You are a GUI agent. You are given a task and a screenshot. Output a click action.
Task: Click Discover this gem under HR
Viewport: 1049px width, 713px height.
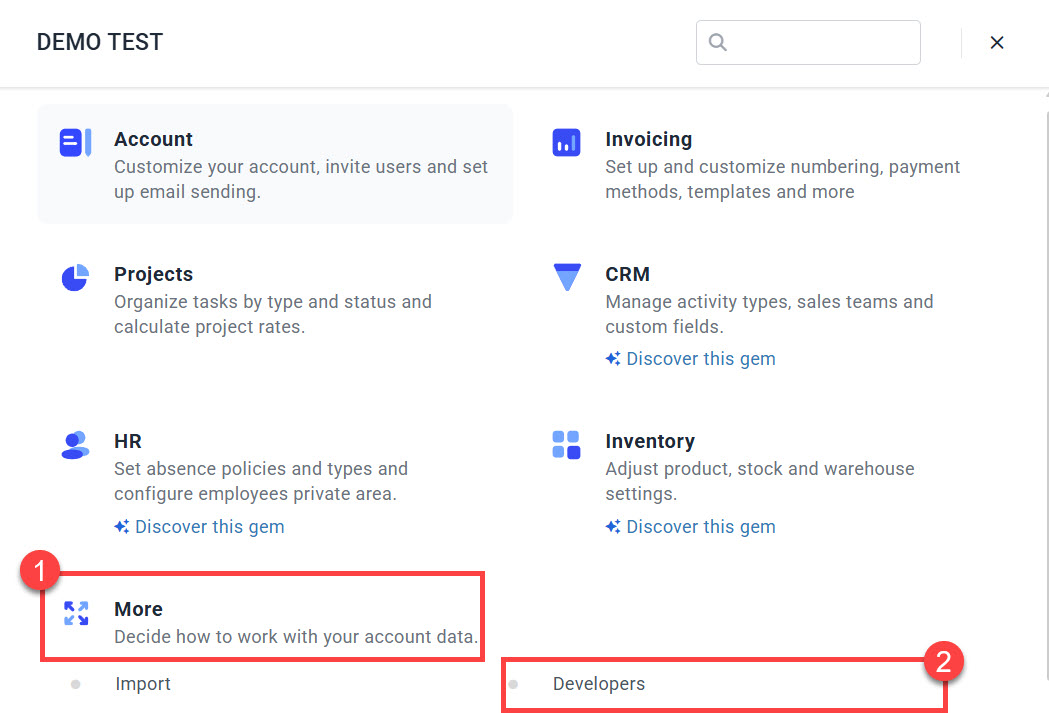tap(209, 527)
